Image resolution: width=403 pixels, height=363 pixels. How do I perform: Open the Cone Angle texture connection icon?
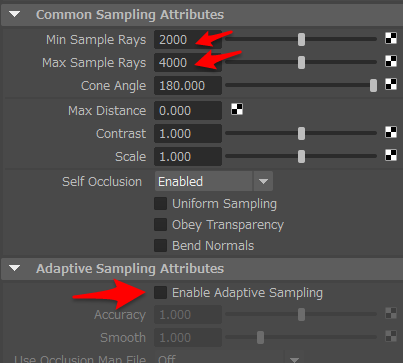click(391, 85)
